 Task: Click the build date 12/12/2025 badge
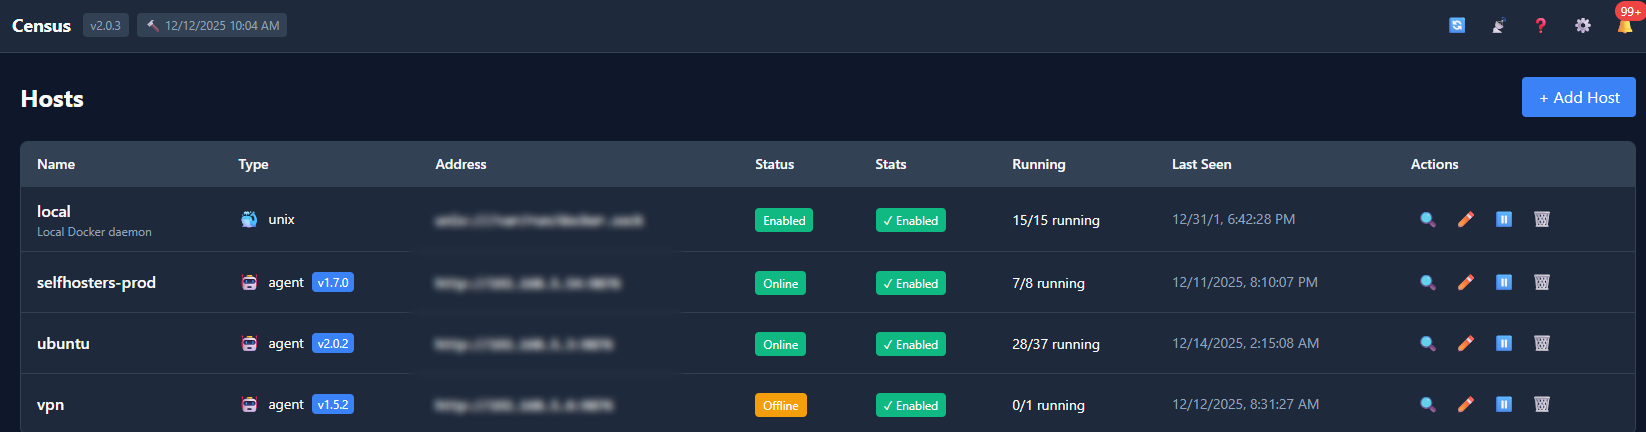[x=212, y=26]
